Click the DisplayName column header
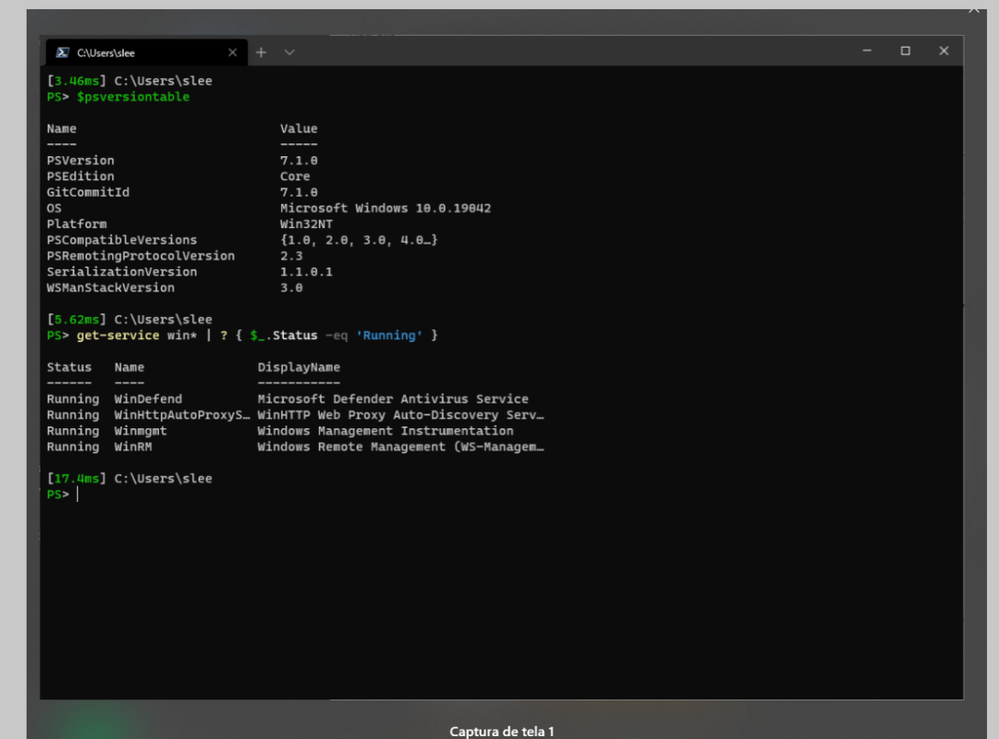999x739 pixels. [x=299, y=368]
